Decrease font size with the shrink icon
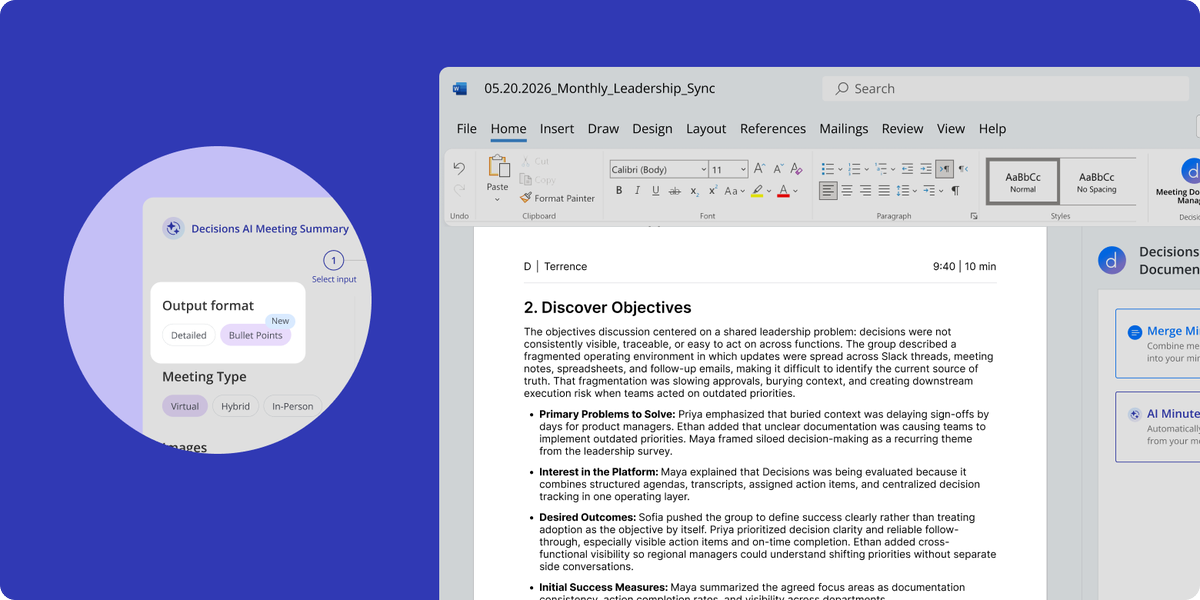 [x=778, y=169]
